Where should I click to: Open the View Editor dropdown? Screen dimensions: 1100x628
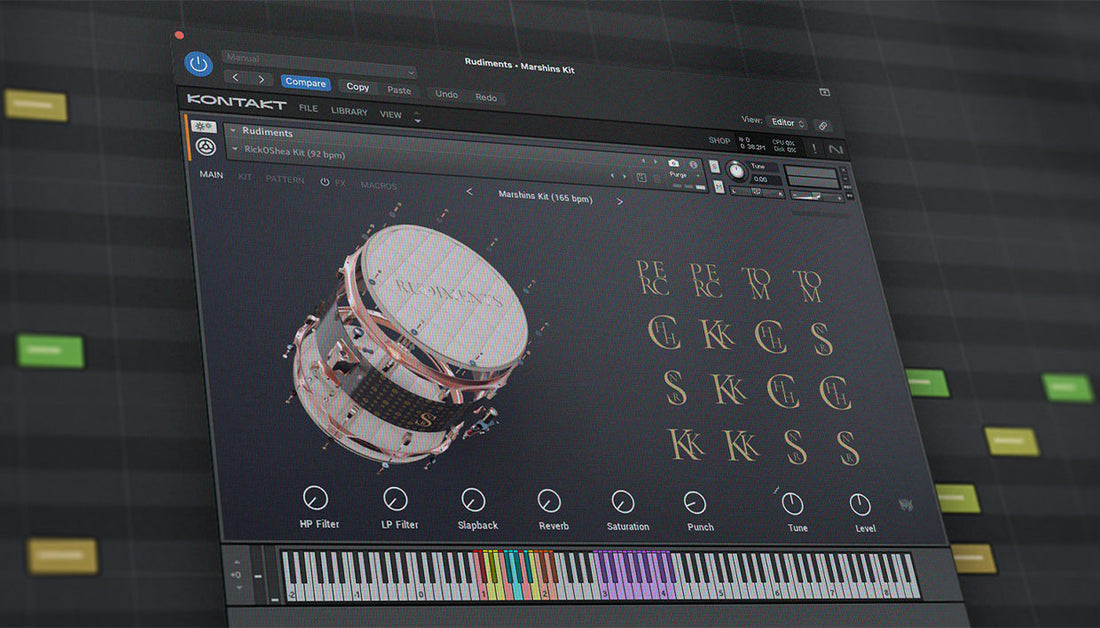[x=786, y=123]
